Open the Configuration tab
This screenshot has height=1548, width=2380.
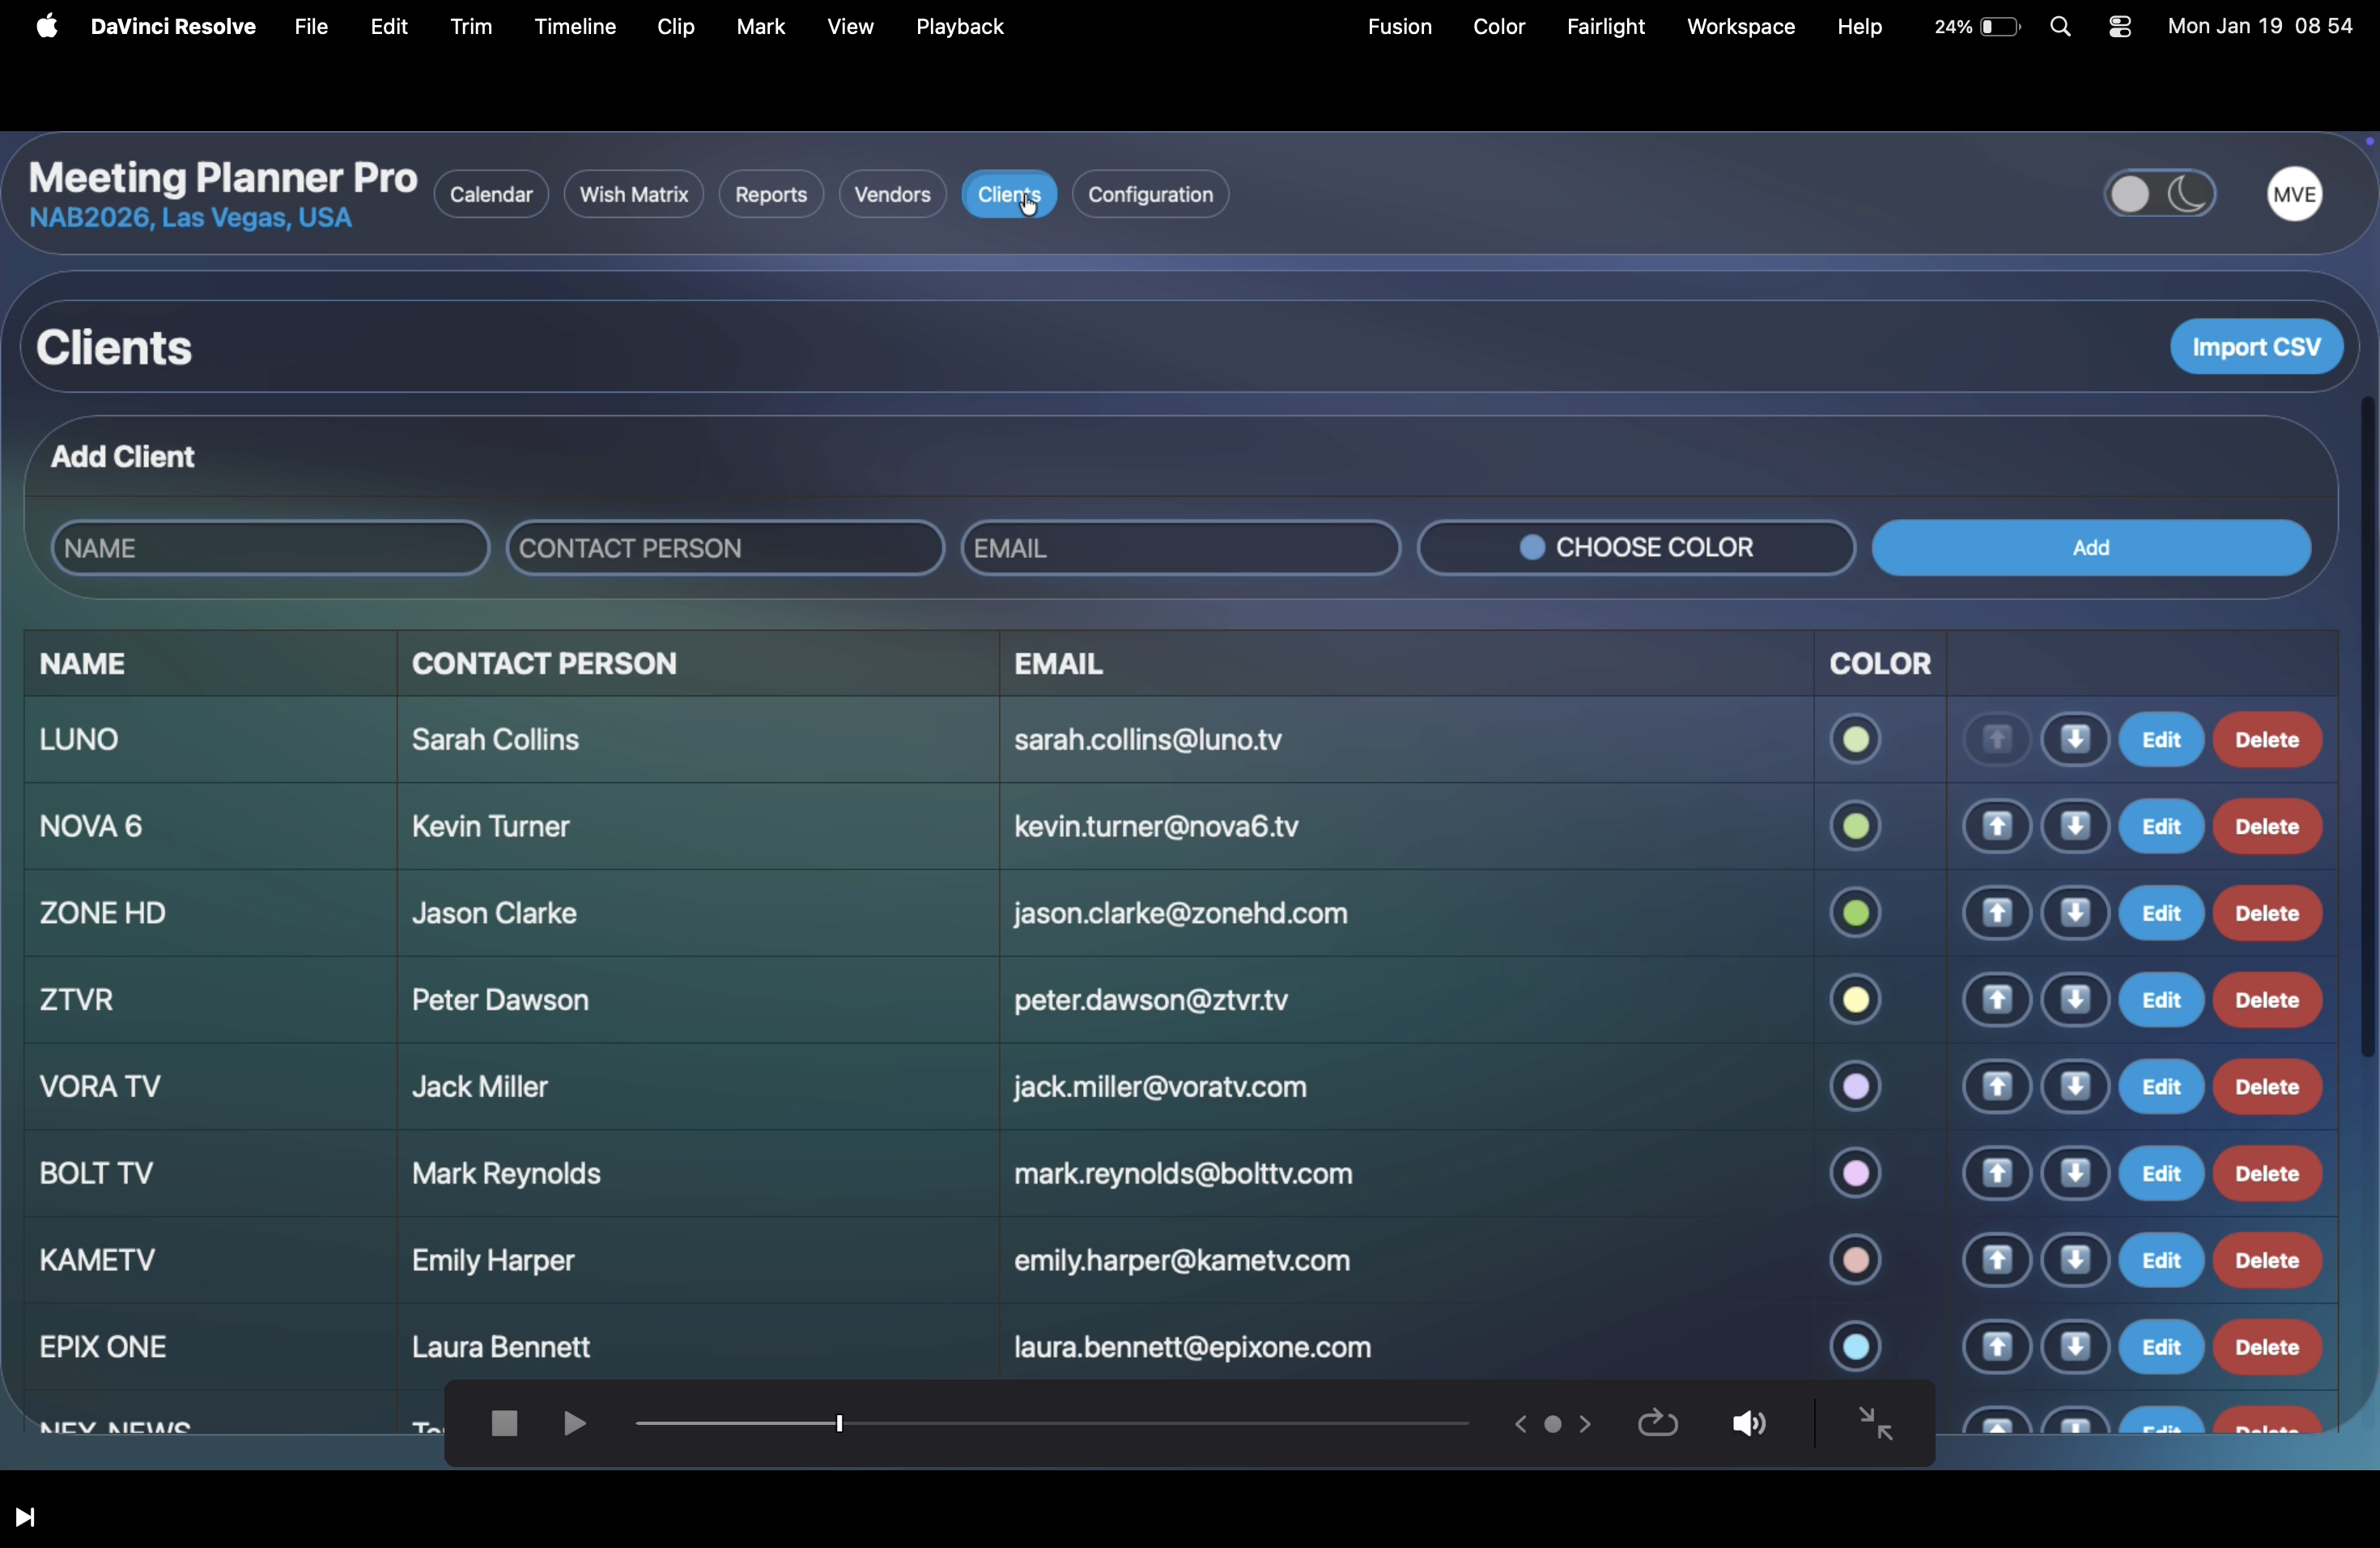click(1151, 194)
